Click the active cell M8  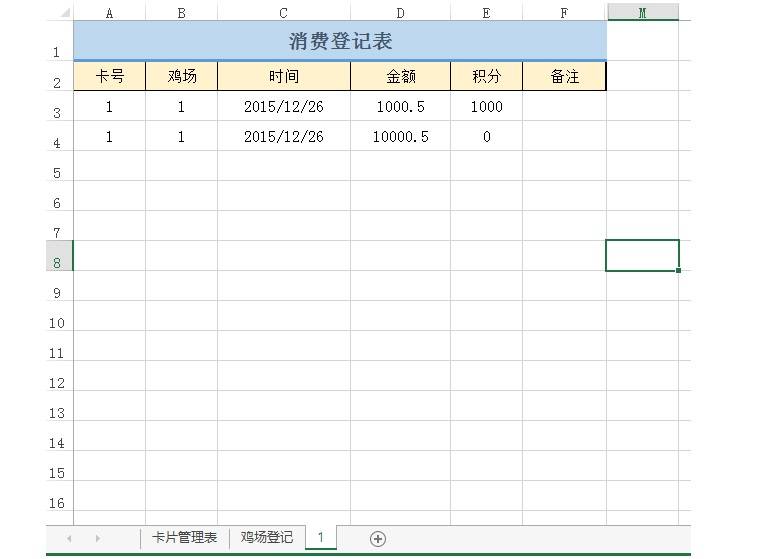[642, 255]
